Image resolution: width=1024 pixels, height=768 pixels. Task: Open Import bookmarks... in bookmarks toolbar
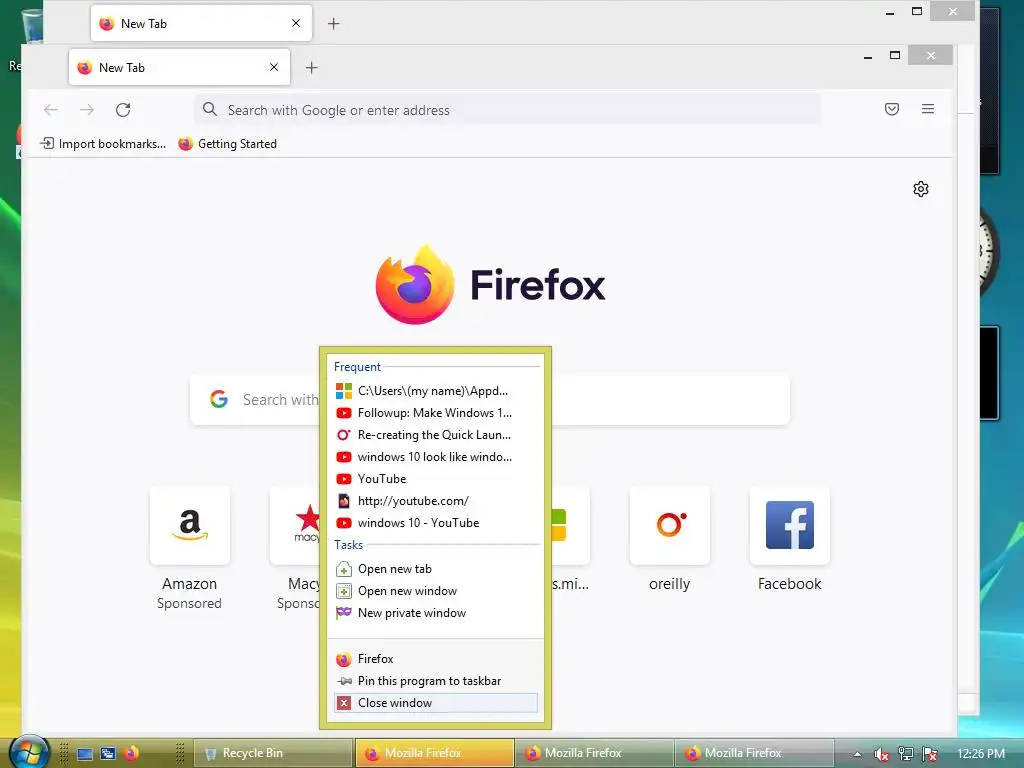103,144
